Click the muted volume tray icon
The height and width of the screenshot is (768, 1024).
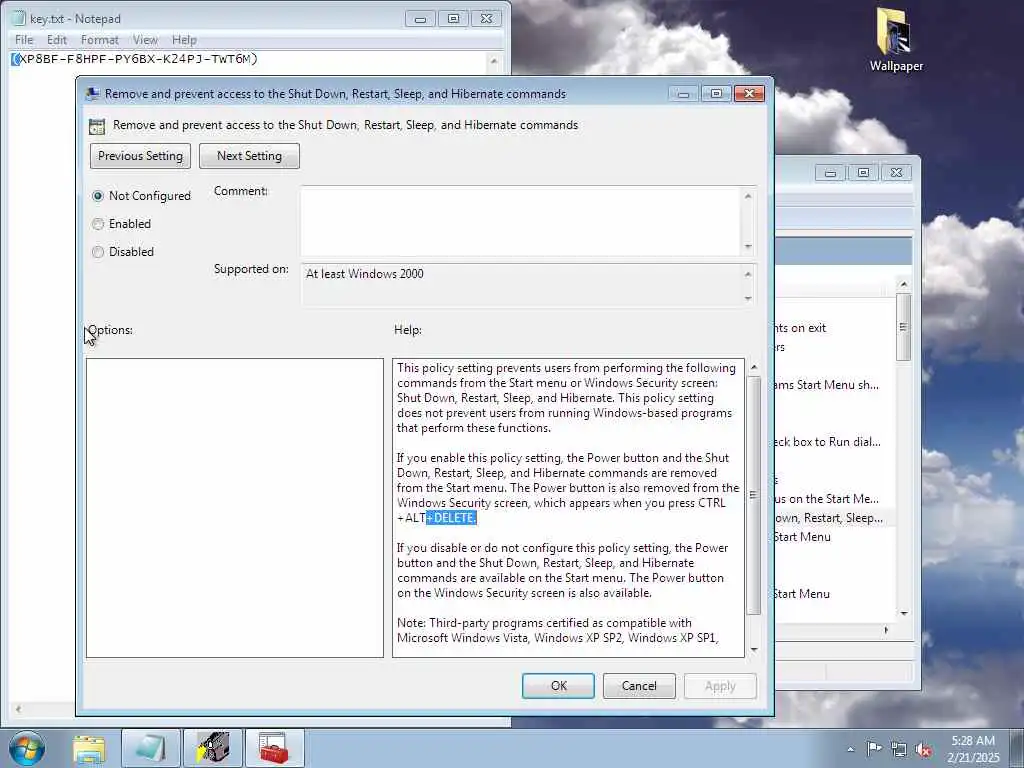tap(923, 750)
